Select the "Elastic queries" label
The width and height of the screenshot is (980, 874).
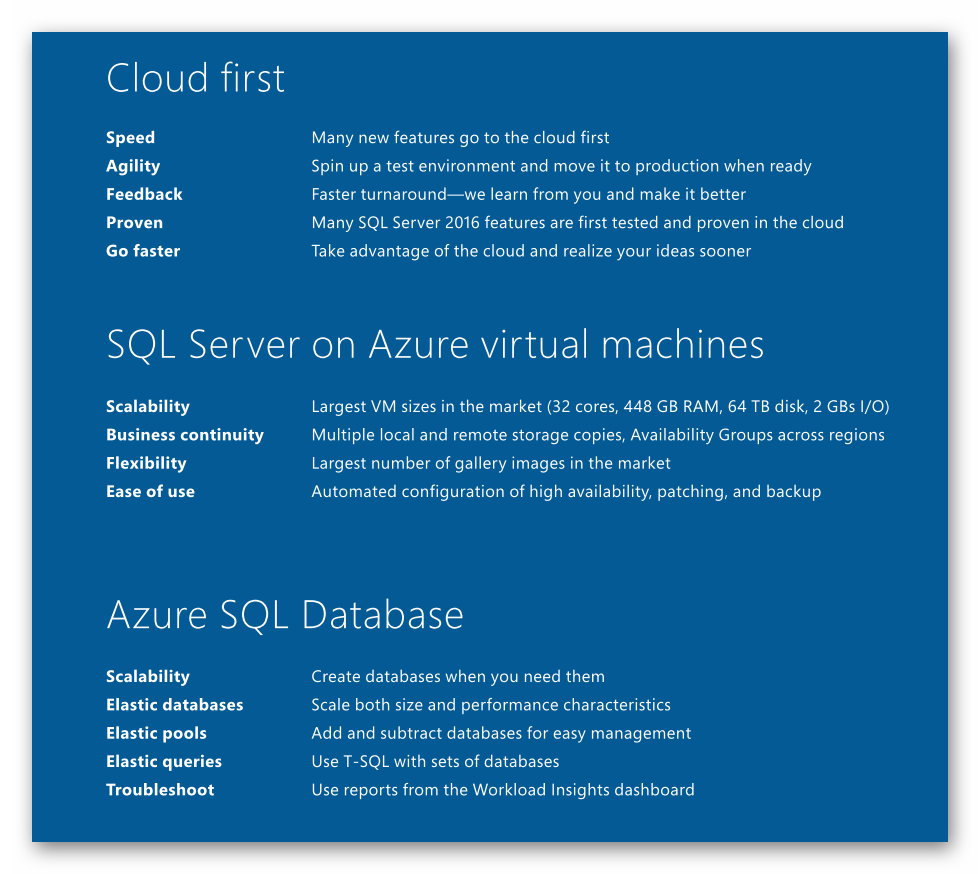(164, 762)
